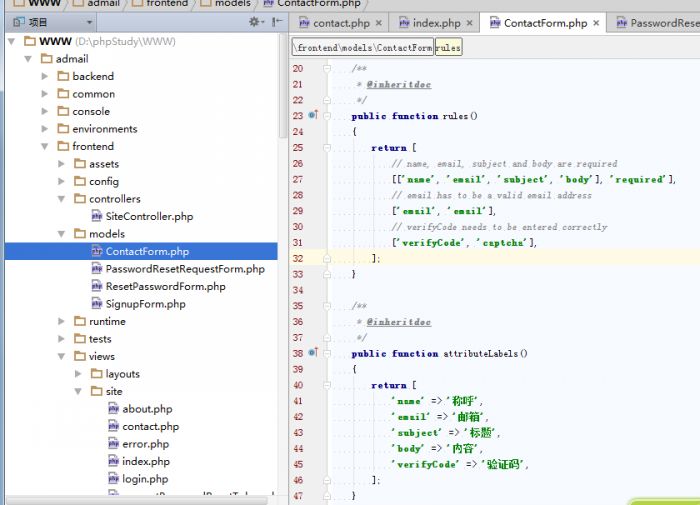This screenshot has height=505, width=700.
Task: Fold the rules() function code block
Action: [329, 116]
